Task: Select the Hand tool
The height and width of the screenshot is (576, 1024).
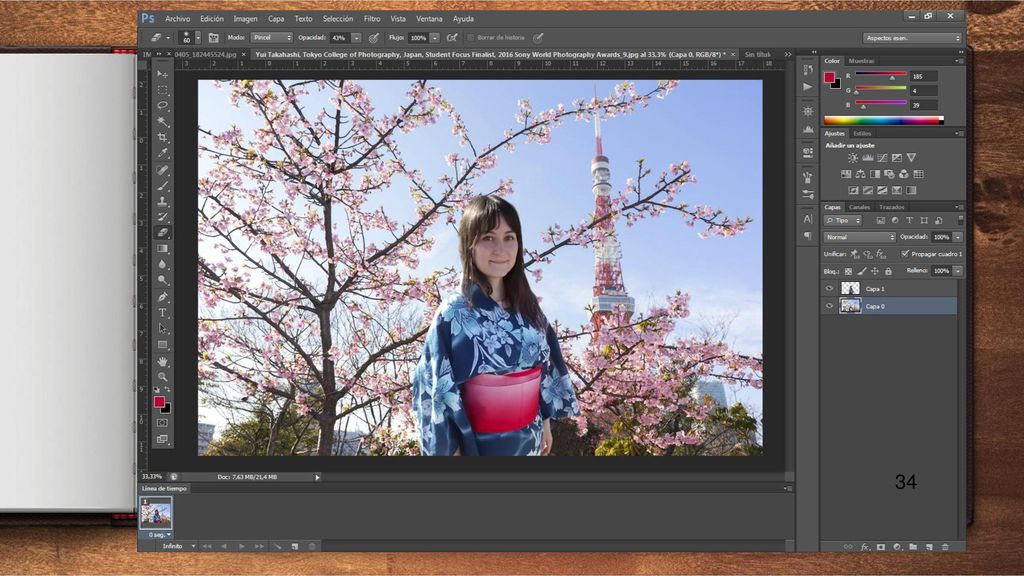Action: (x=163, y=361)
